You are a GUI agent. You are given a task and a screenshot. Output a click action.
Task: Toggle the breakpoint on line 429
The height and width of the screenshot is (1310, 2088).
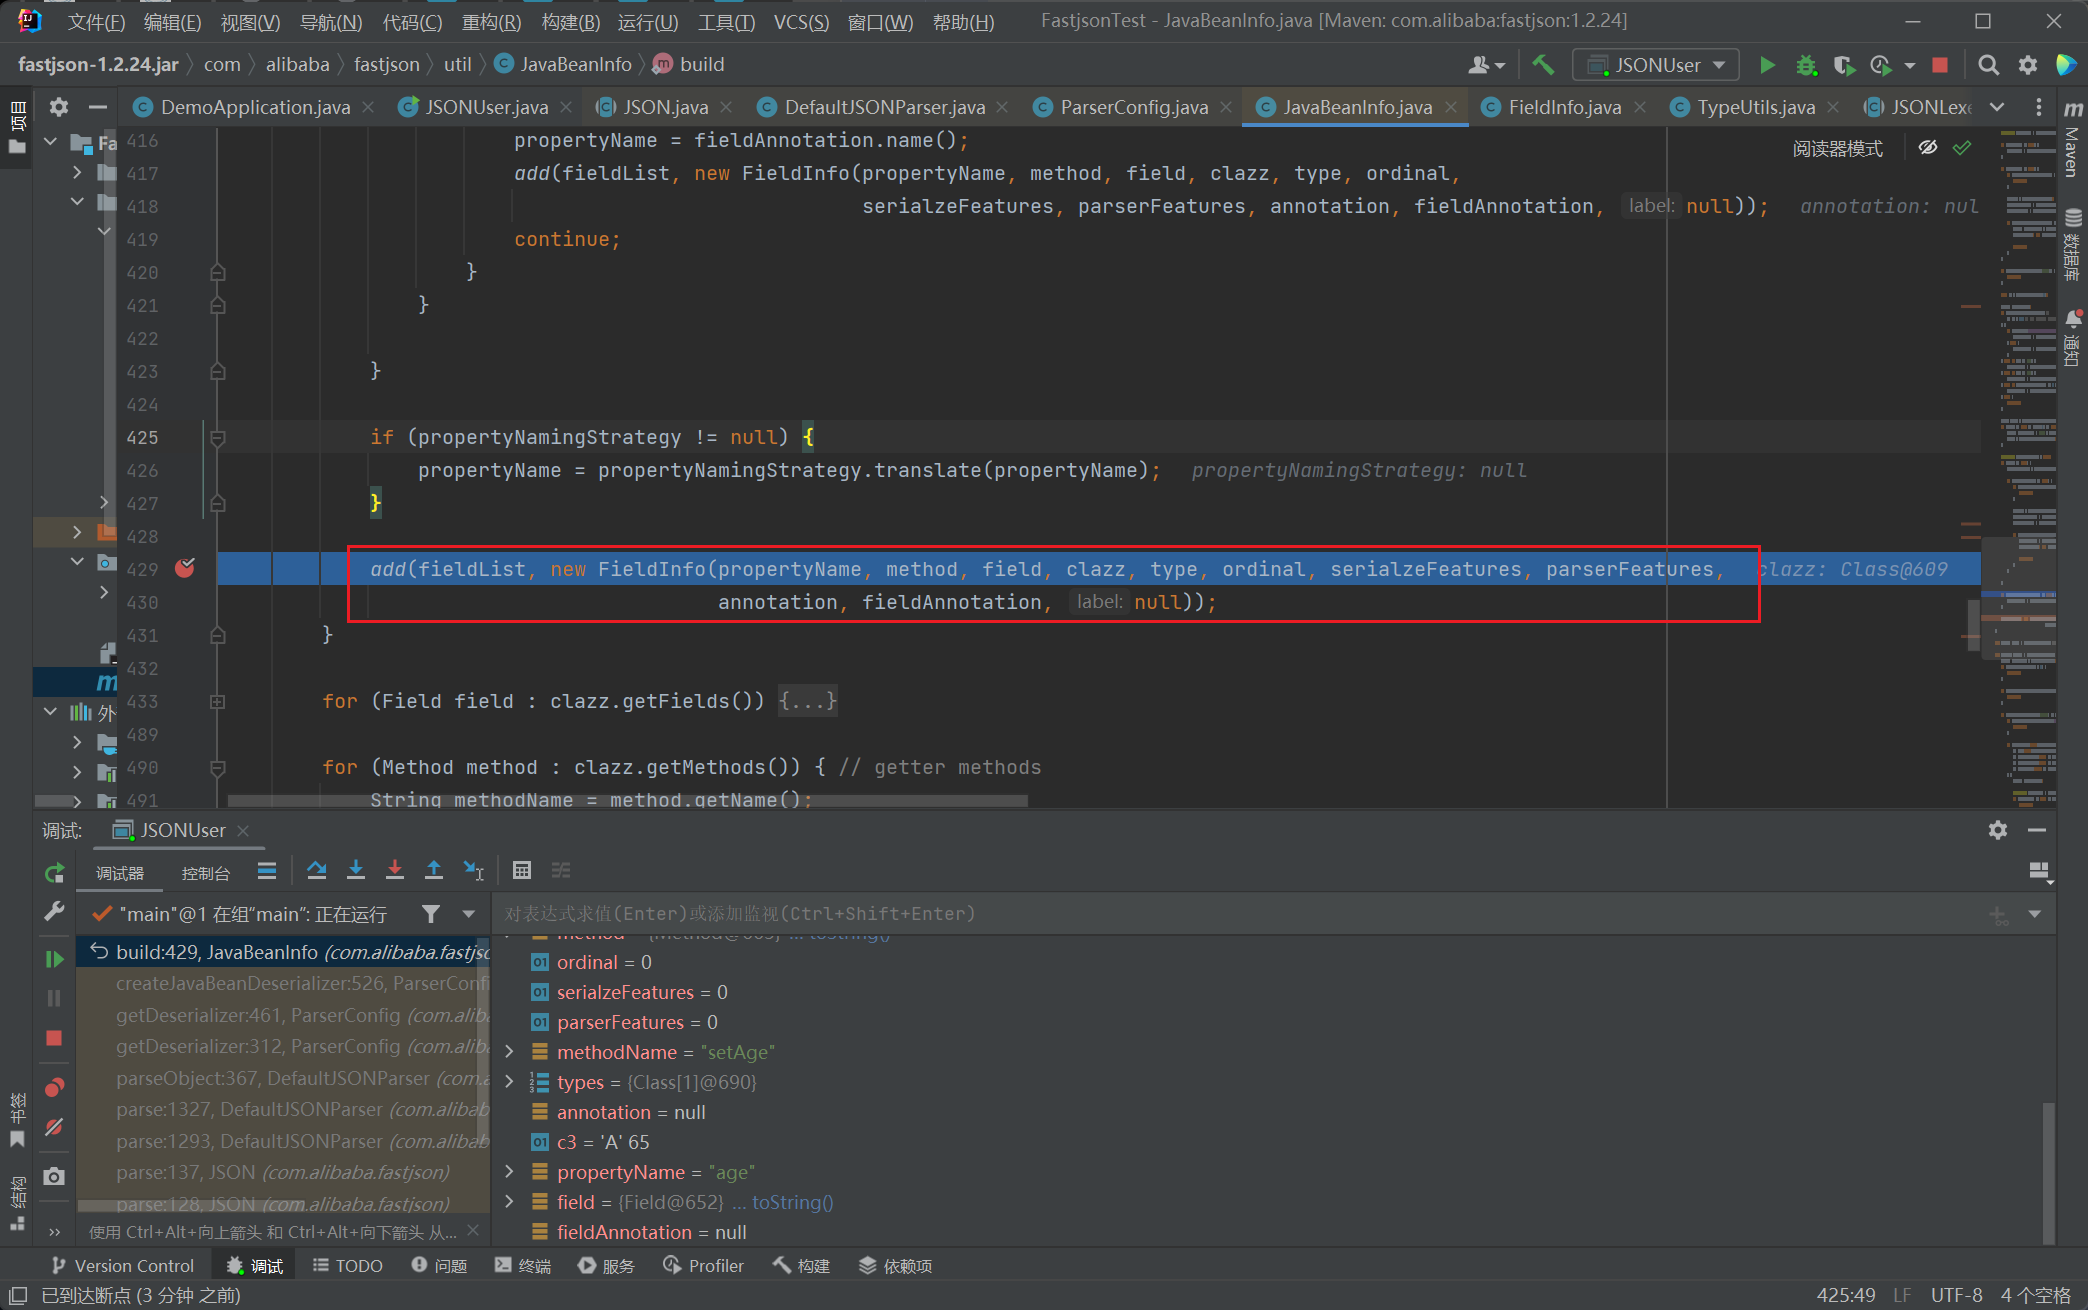[x=185, y=569]
